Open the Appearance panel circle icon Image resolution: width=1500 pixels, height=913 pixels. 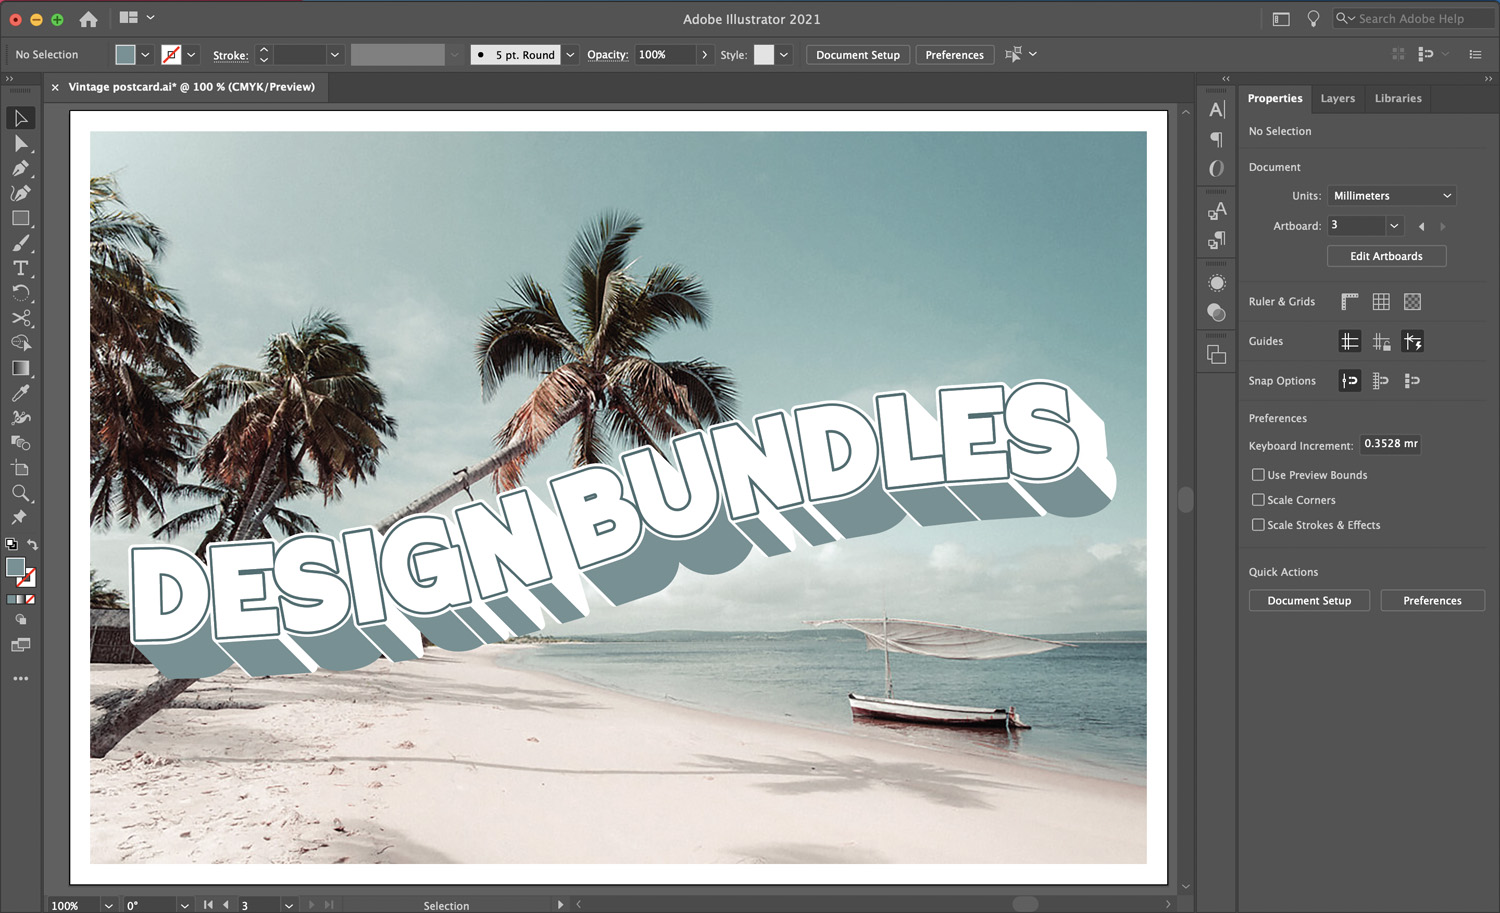point(1217,283)
